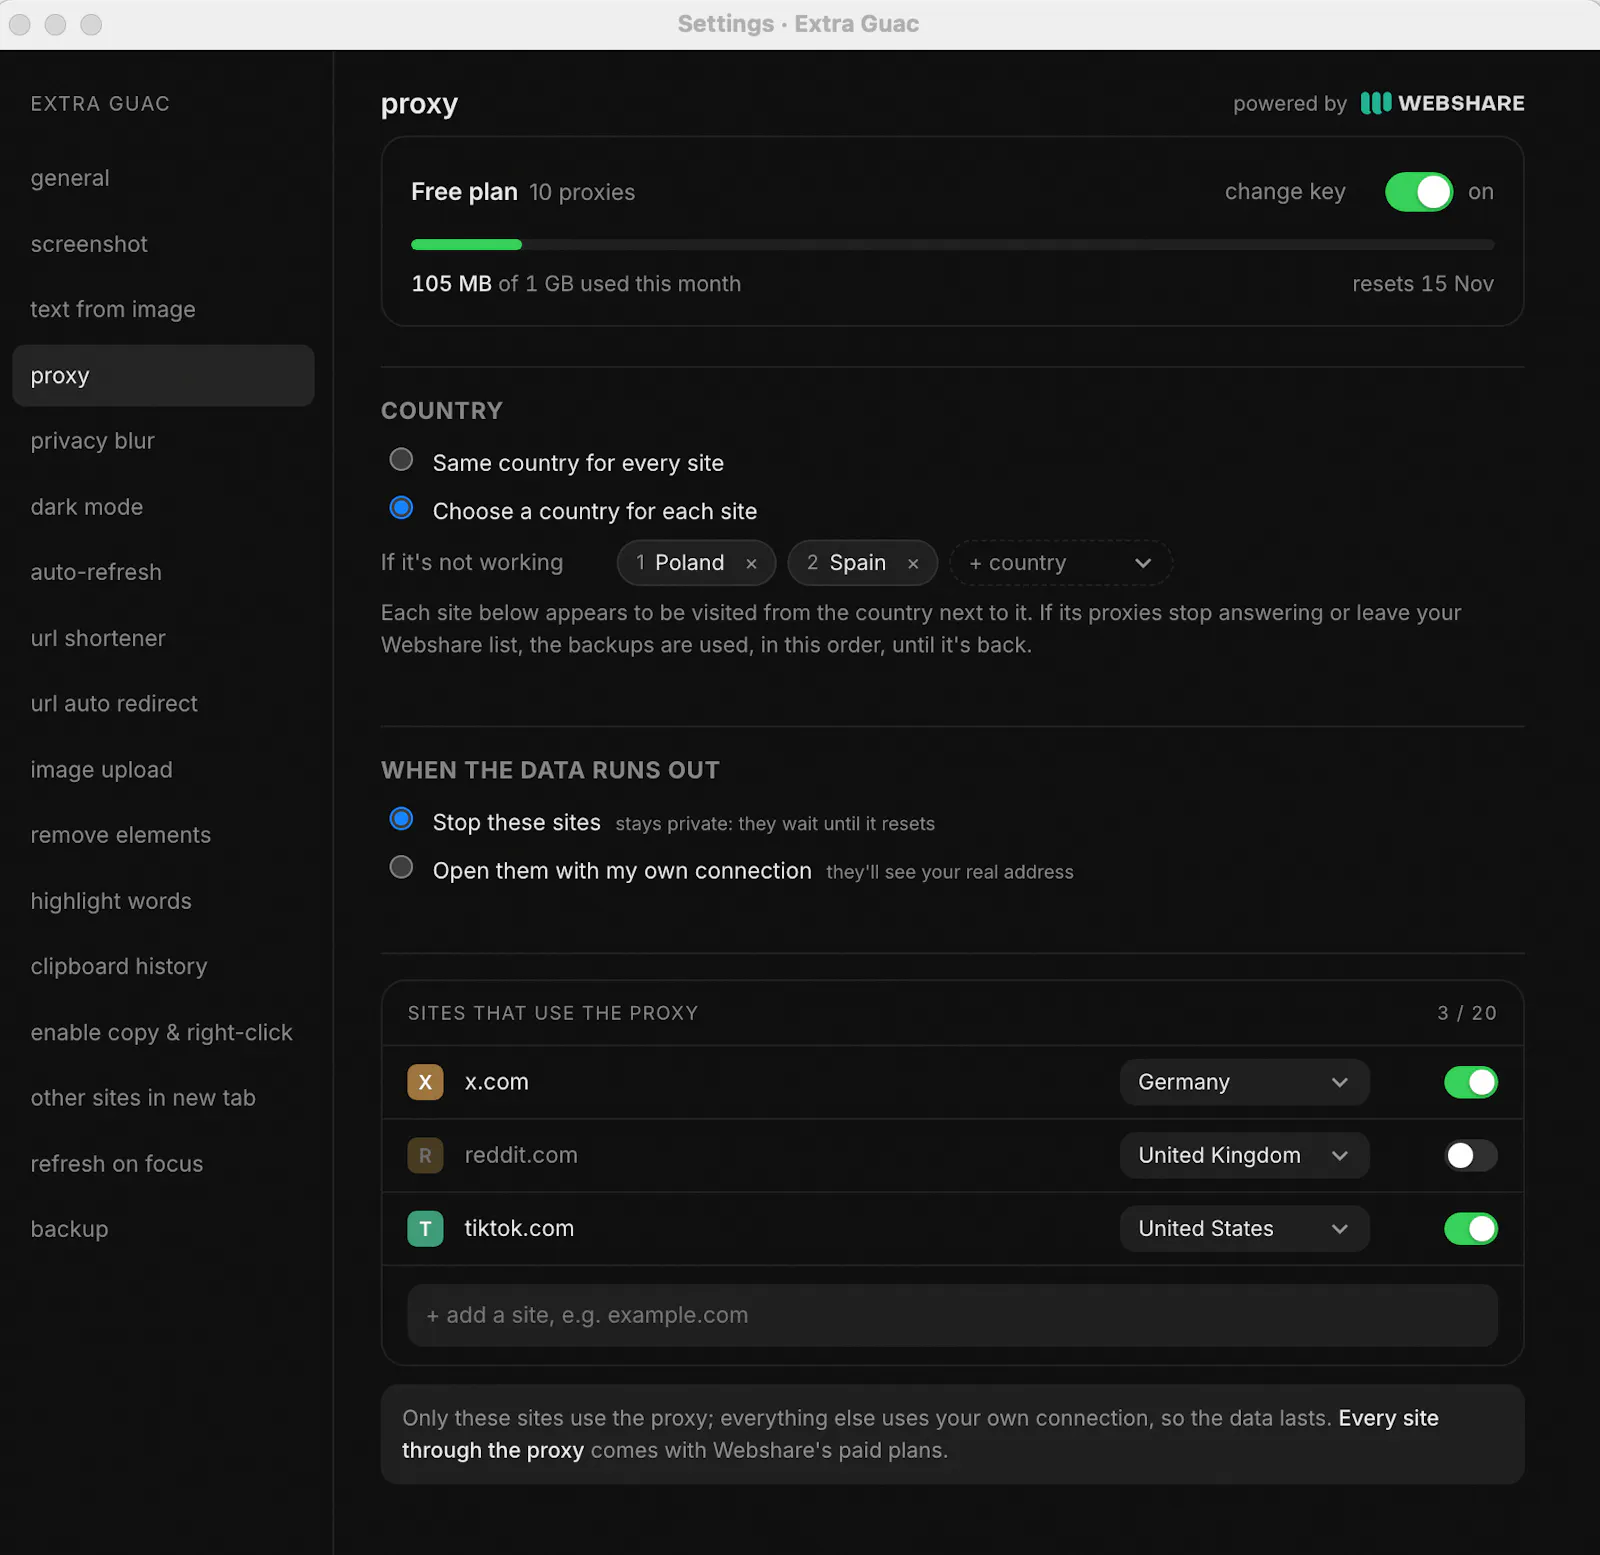Select Same country for every site

[401, 460]
